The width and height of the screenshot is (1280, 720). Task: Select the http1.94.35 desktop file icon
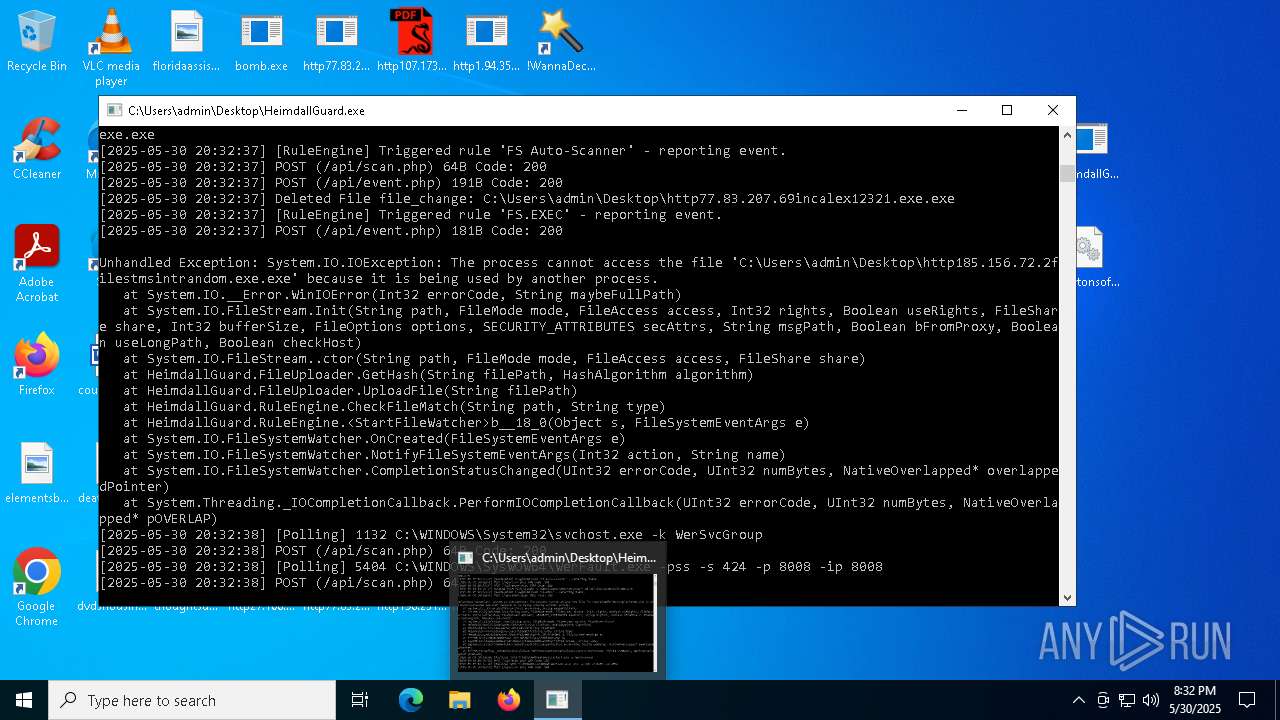[486, 41]
